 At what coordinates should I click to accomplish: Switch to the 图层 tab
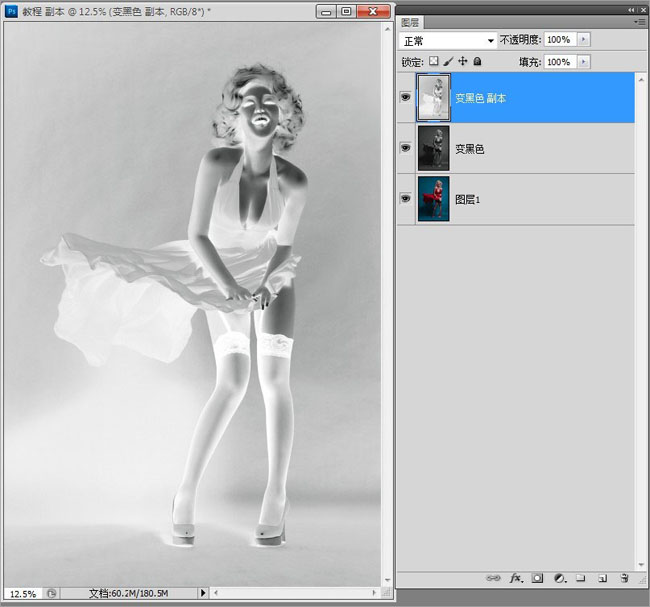pyautogui.click(x=410, y=22)
